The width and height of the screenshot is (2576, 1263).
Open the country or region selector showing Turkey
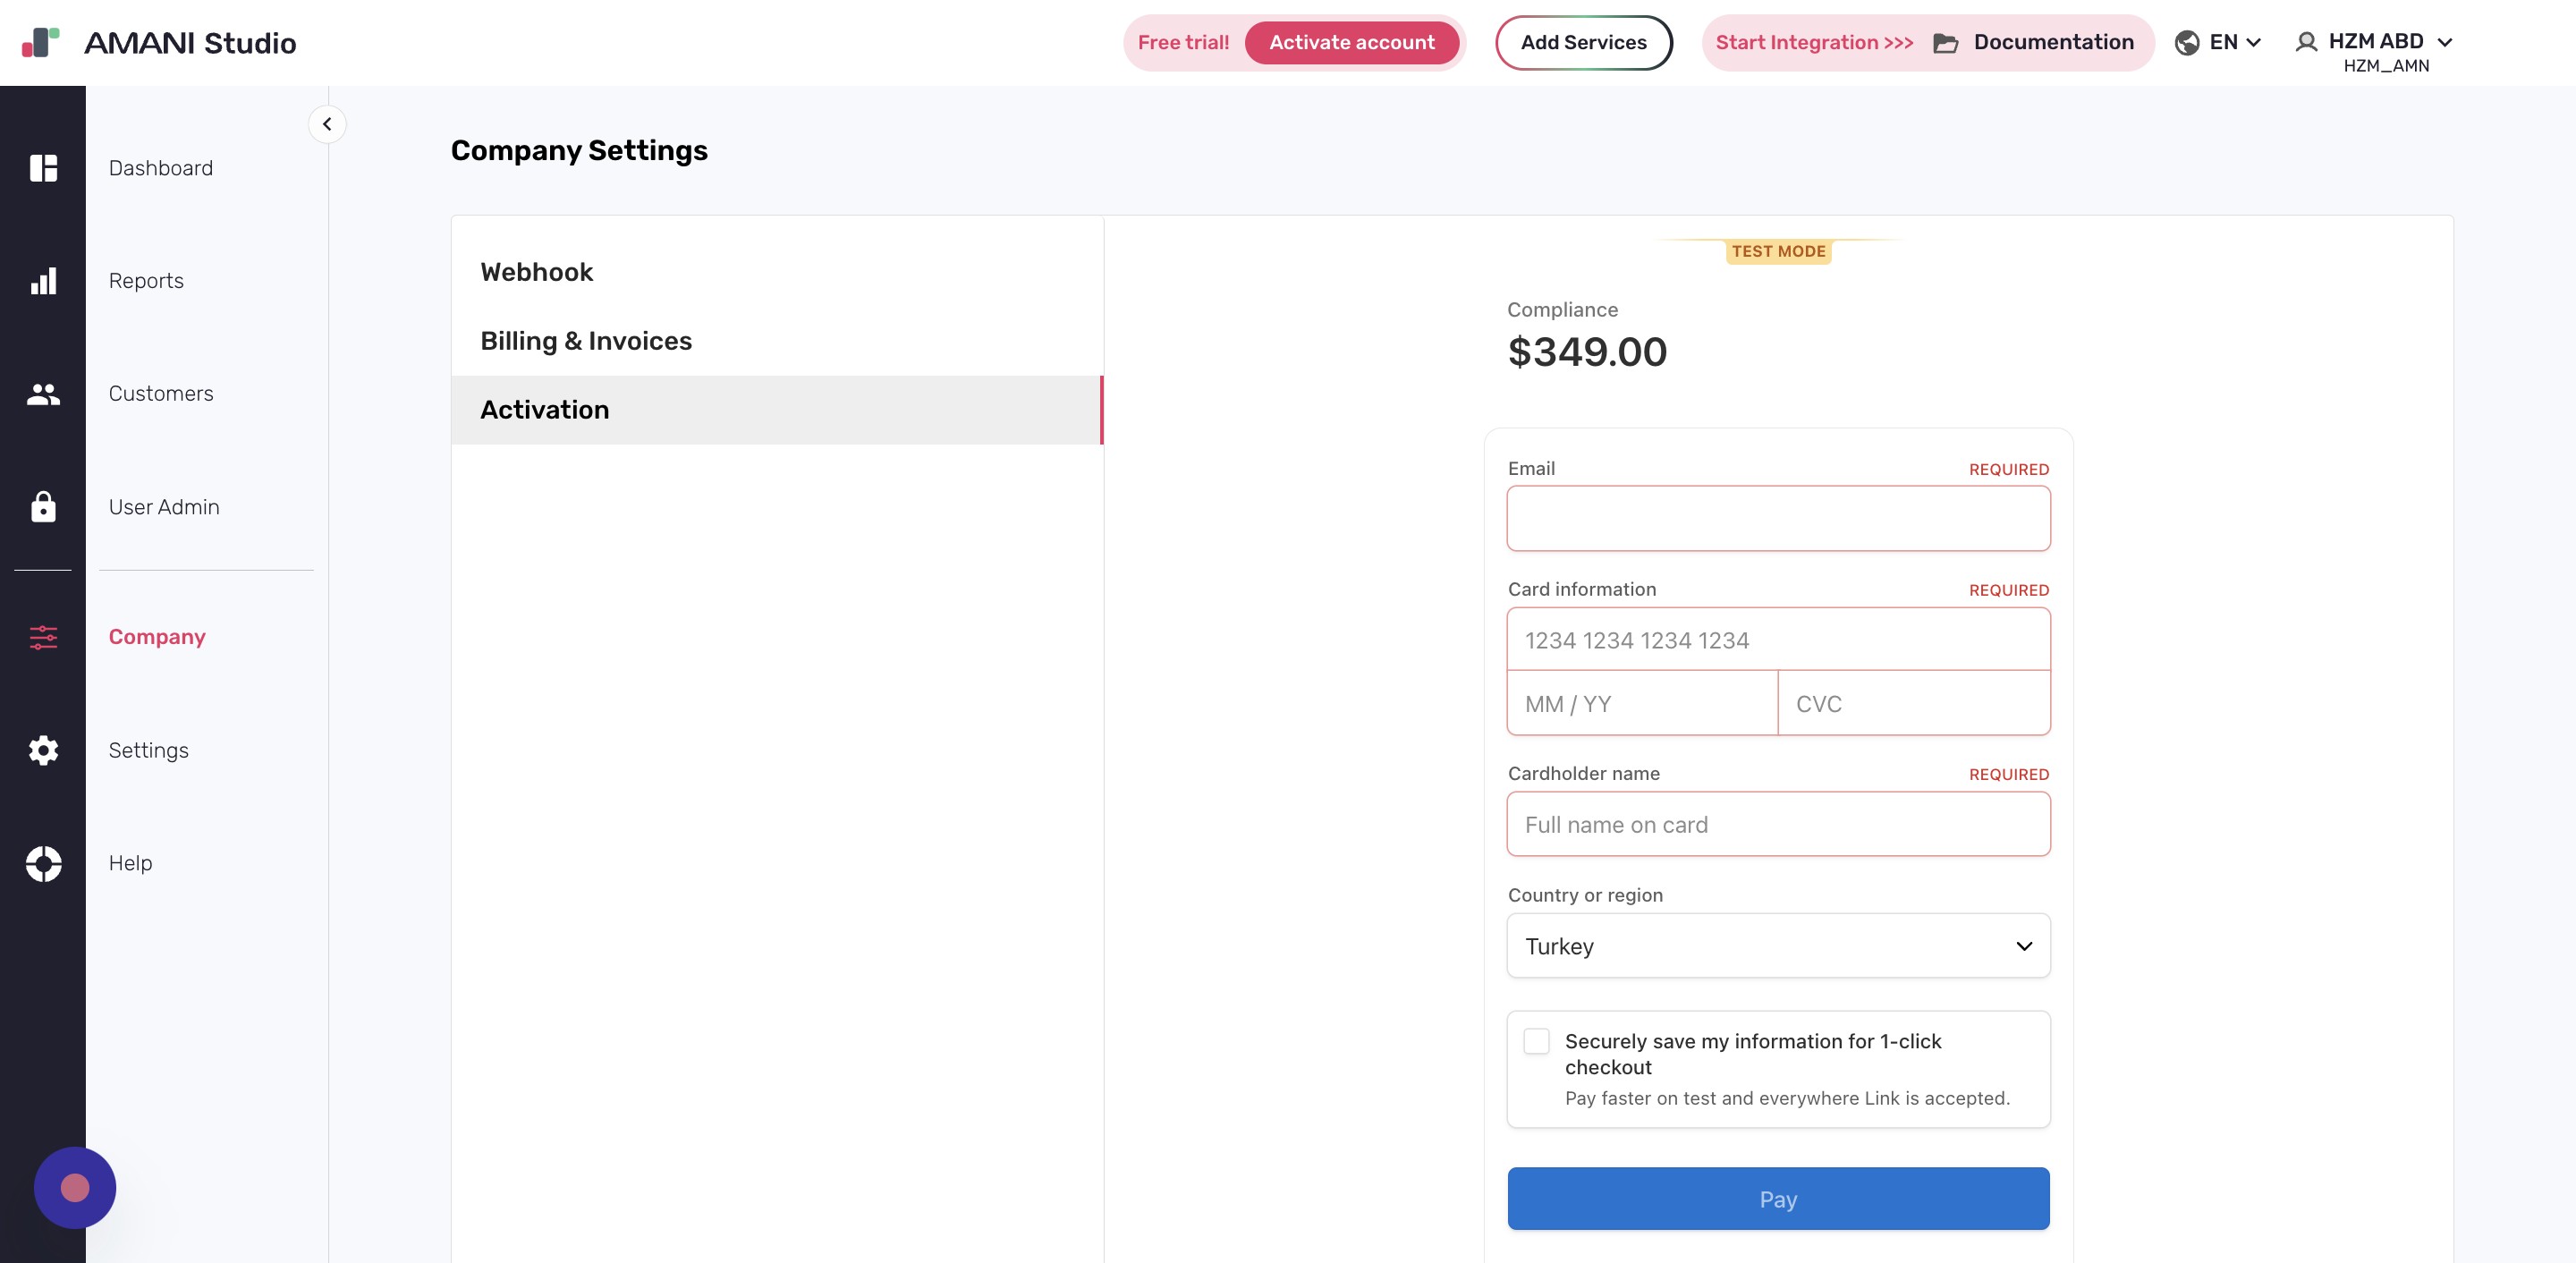point(1778,946)
